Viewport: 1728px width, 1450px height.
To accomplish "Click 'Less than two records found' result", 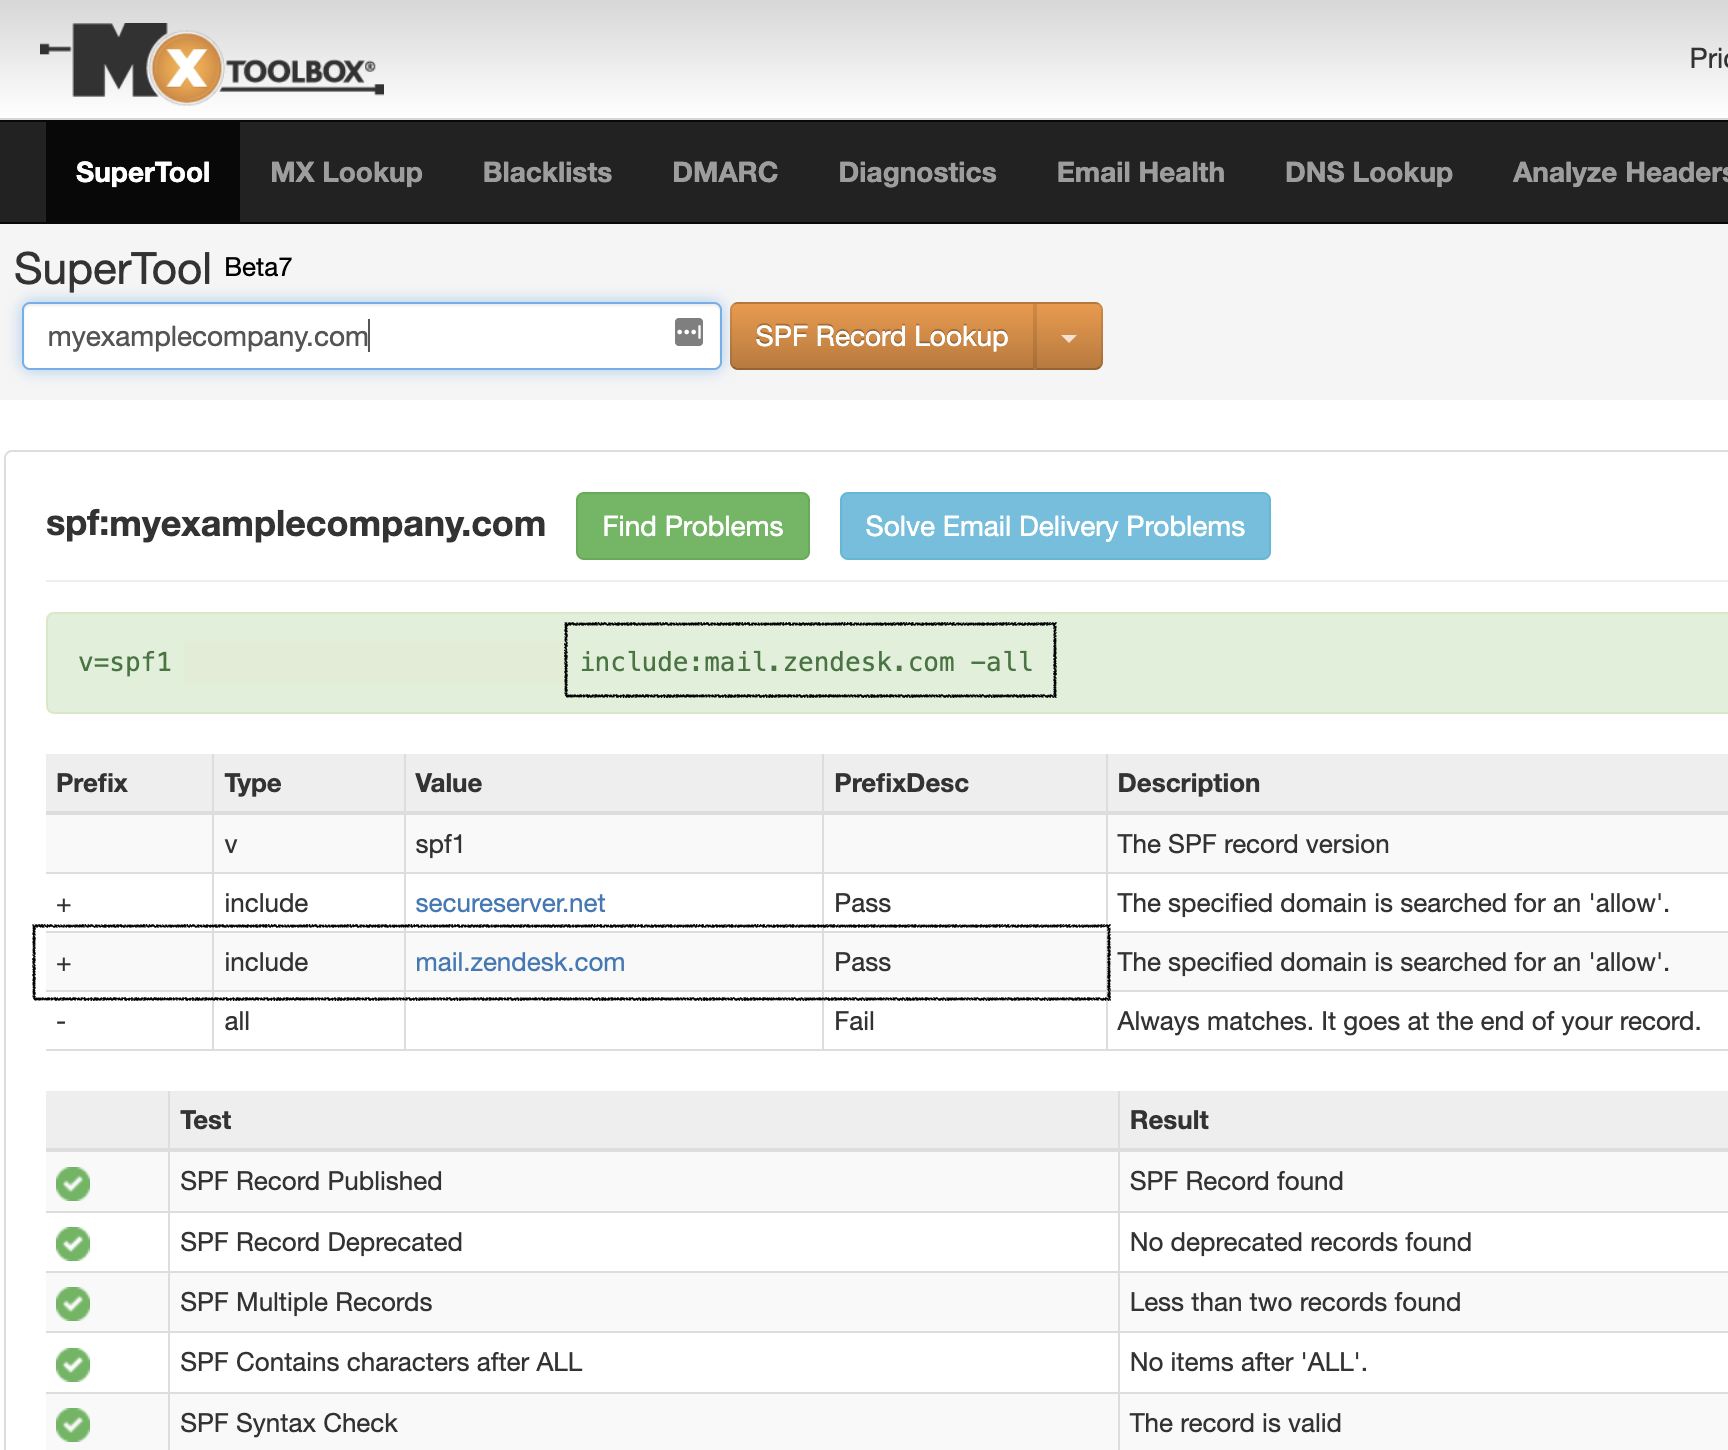I will (x=1295, y=1302).
